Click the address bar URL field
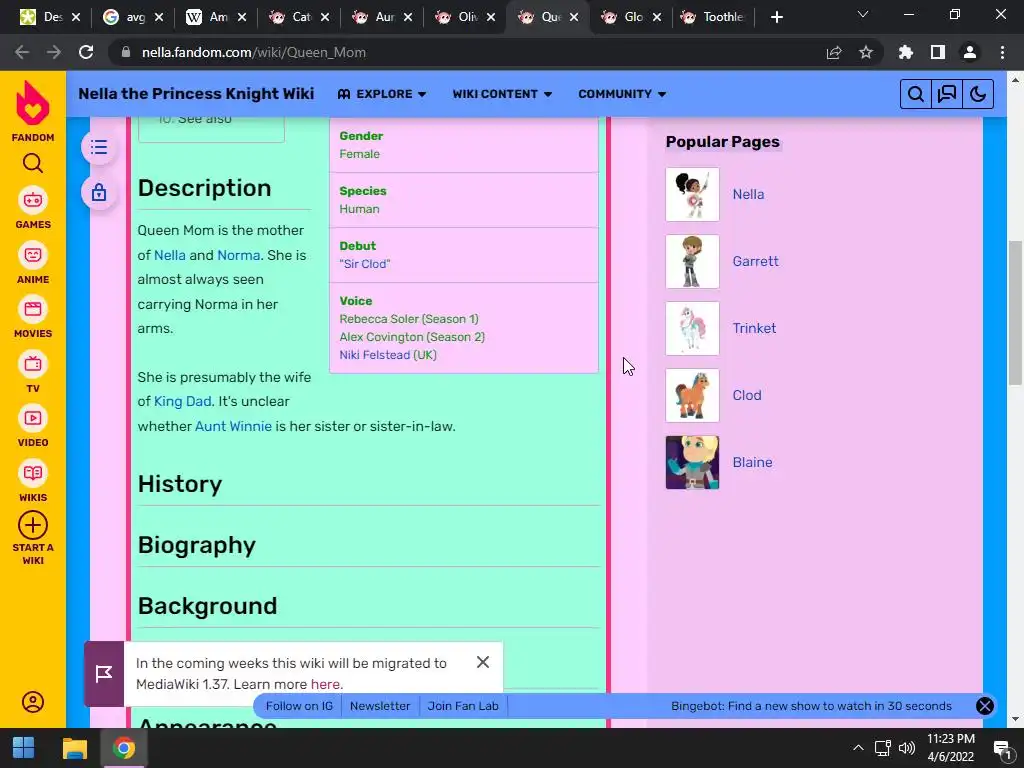 pos(457,52)
